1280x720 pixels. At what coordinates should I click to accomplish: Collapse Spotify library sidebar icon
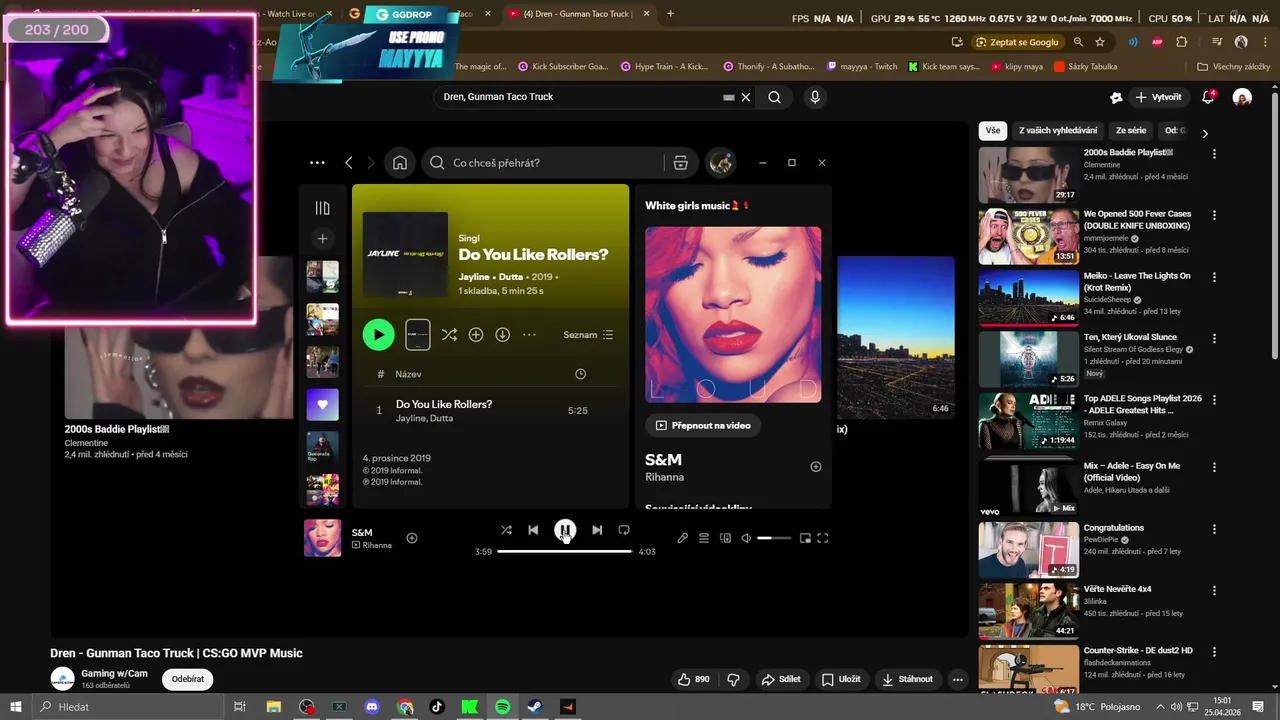click(x=322, y=208)
